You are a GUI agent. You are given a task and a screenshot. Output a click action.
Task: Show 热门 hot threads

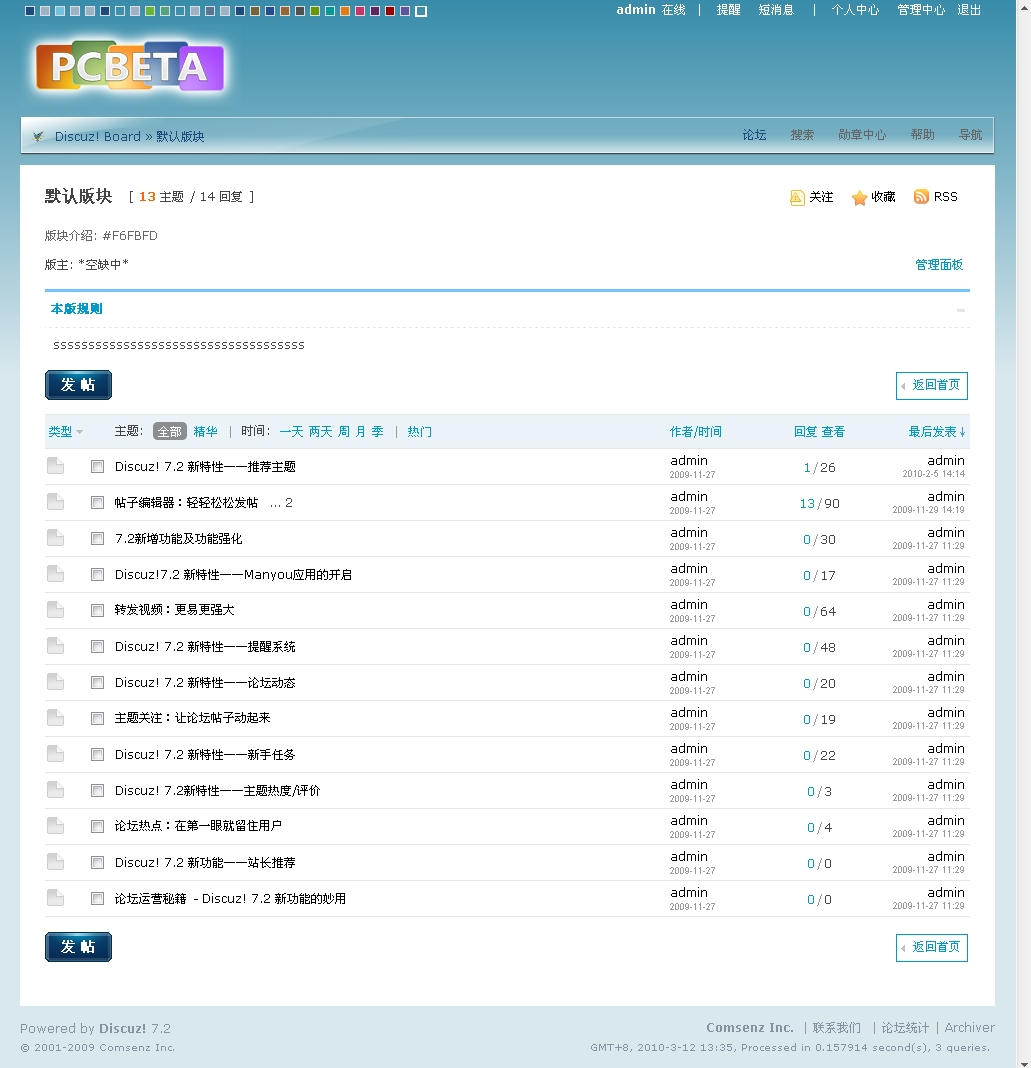tap(419, 431)
